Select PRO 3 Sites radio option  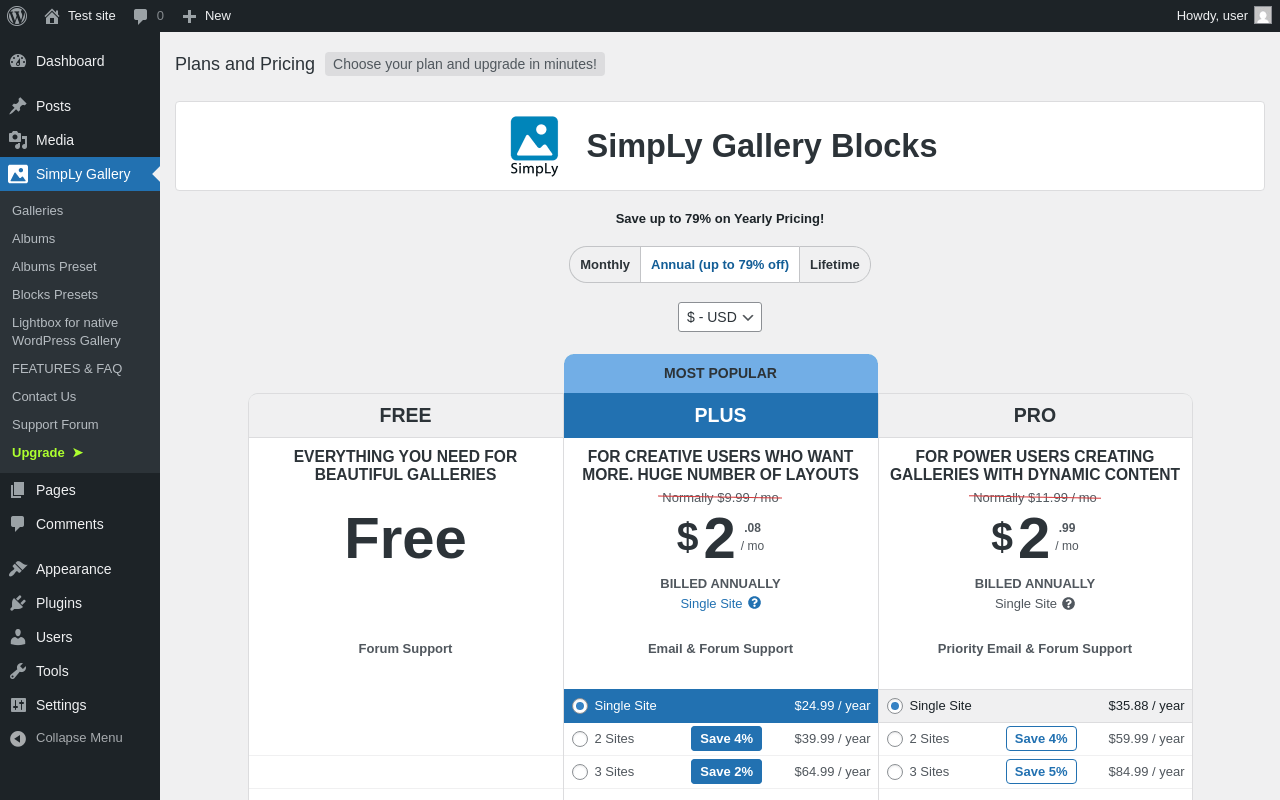pyautogui.click(x=895, y=772)
